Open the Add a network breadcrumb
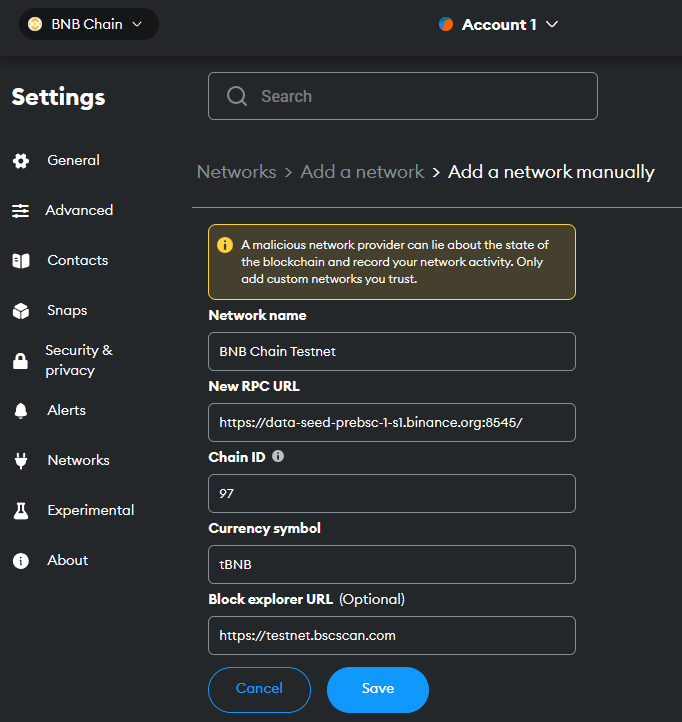 362,172
